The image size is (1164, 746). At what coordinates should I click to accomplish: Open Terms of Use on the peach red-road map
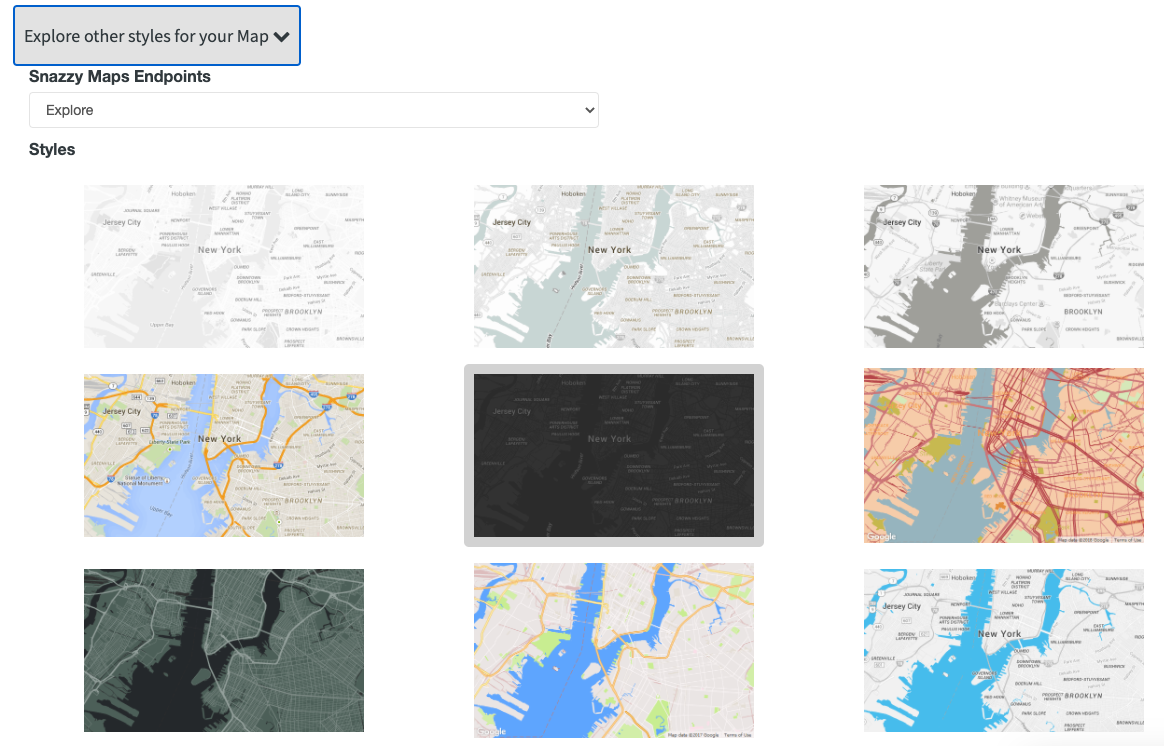tap(1127, 539)
